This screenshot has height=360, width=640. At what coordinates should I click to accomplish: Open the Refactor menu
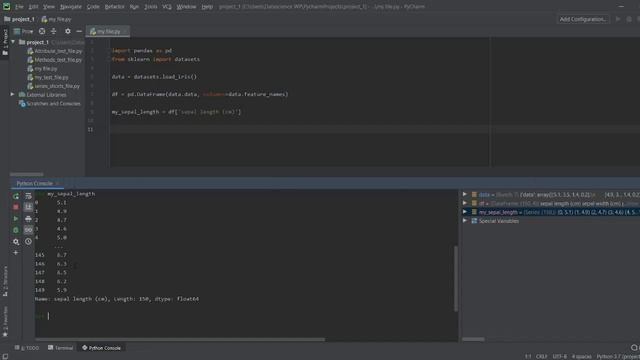114,7
